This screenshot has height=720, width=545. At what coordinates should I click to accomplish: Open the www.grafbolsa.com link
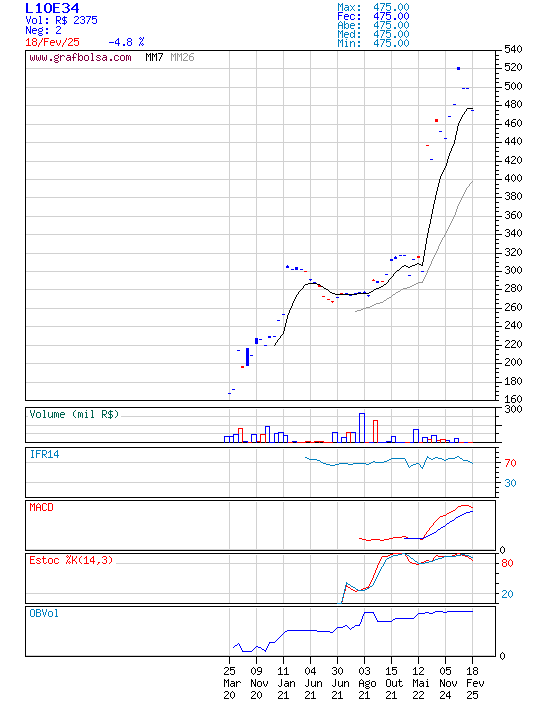coord(80,57)
